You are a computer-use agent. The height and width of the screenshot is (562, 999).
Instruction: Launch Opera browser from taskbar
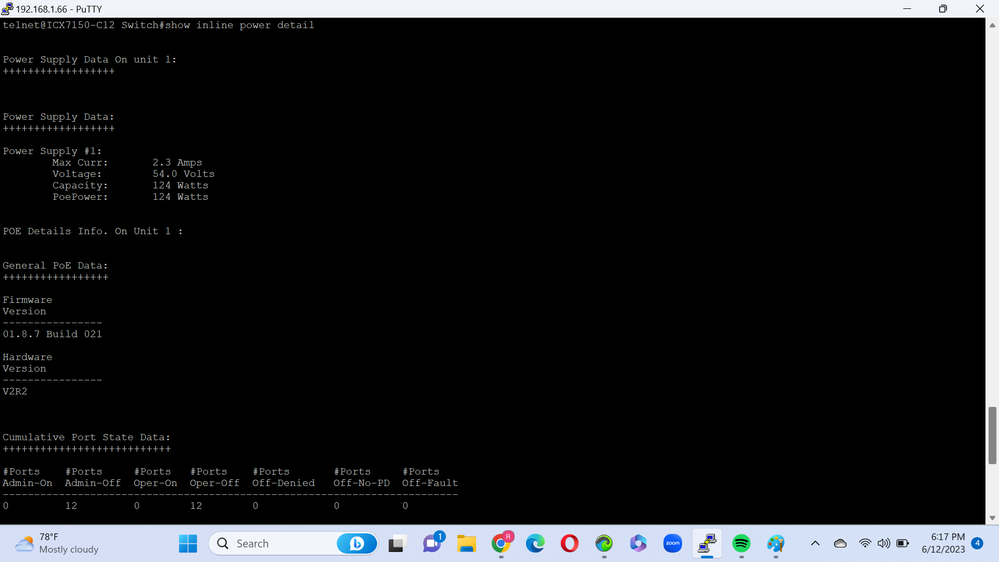click(569, 543)
